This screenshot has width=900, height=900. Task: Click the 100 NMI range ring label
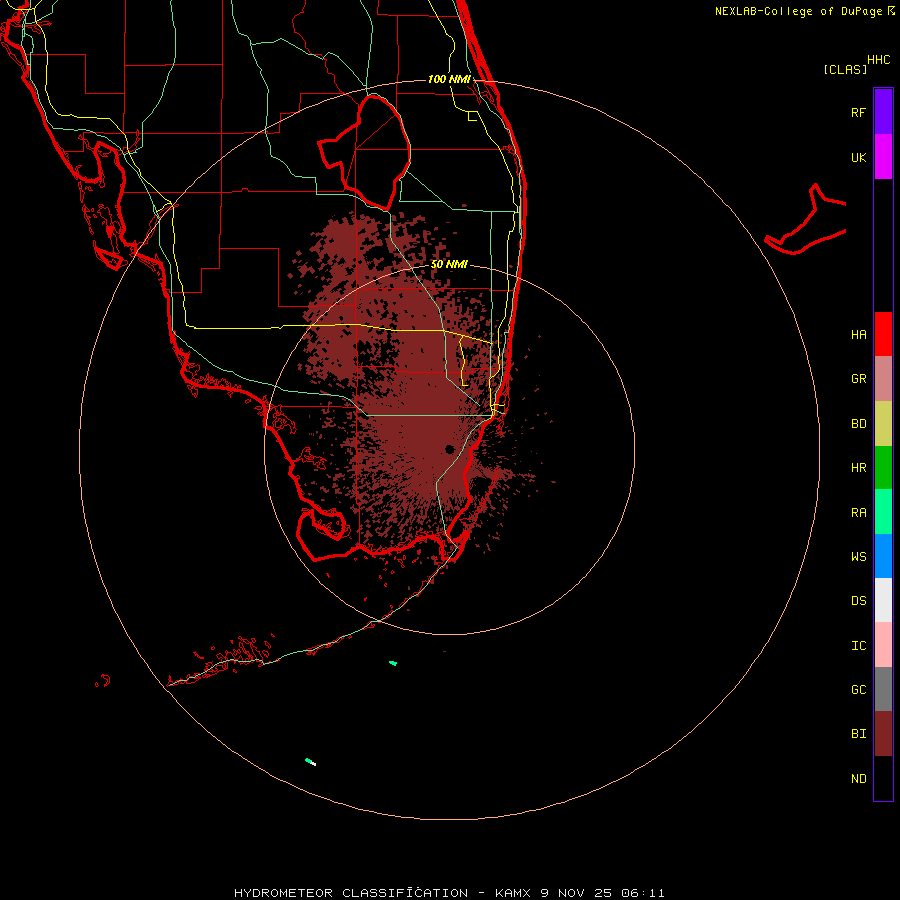point(449,79)
